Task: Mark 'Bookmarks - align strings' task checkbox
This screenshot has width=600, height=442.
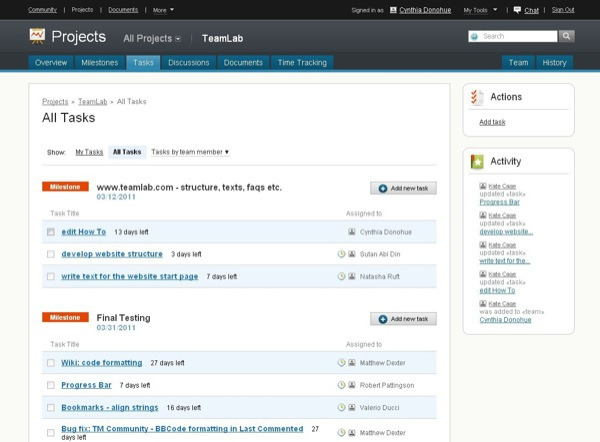Action: (51, 408)
